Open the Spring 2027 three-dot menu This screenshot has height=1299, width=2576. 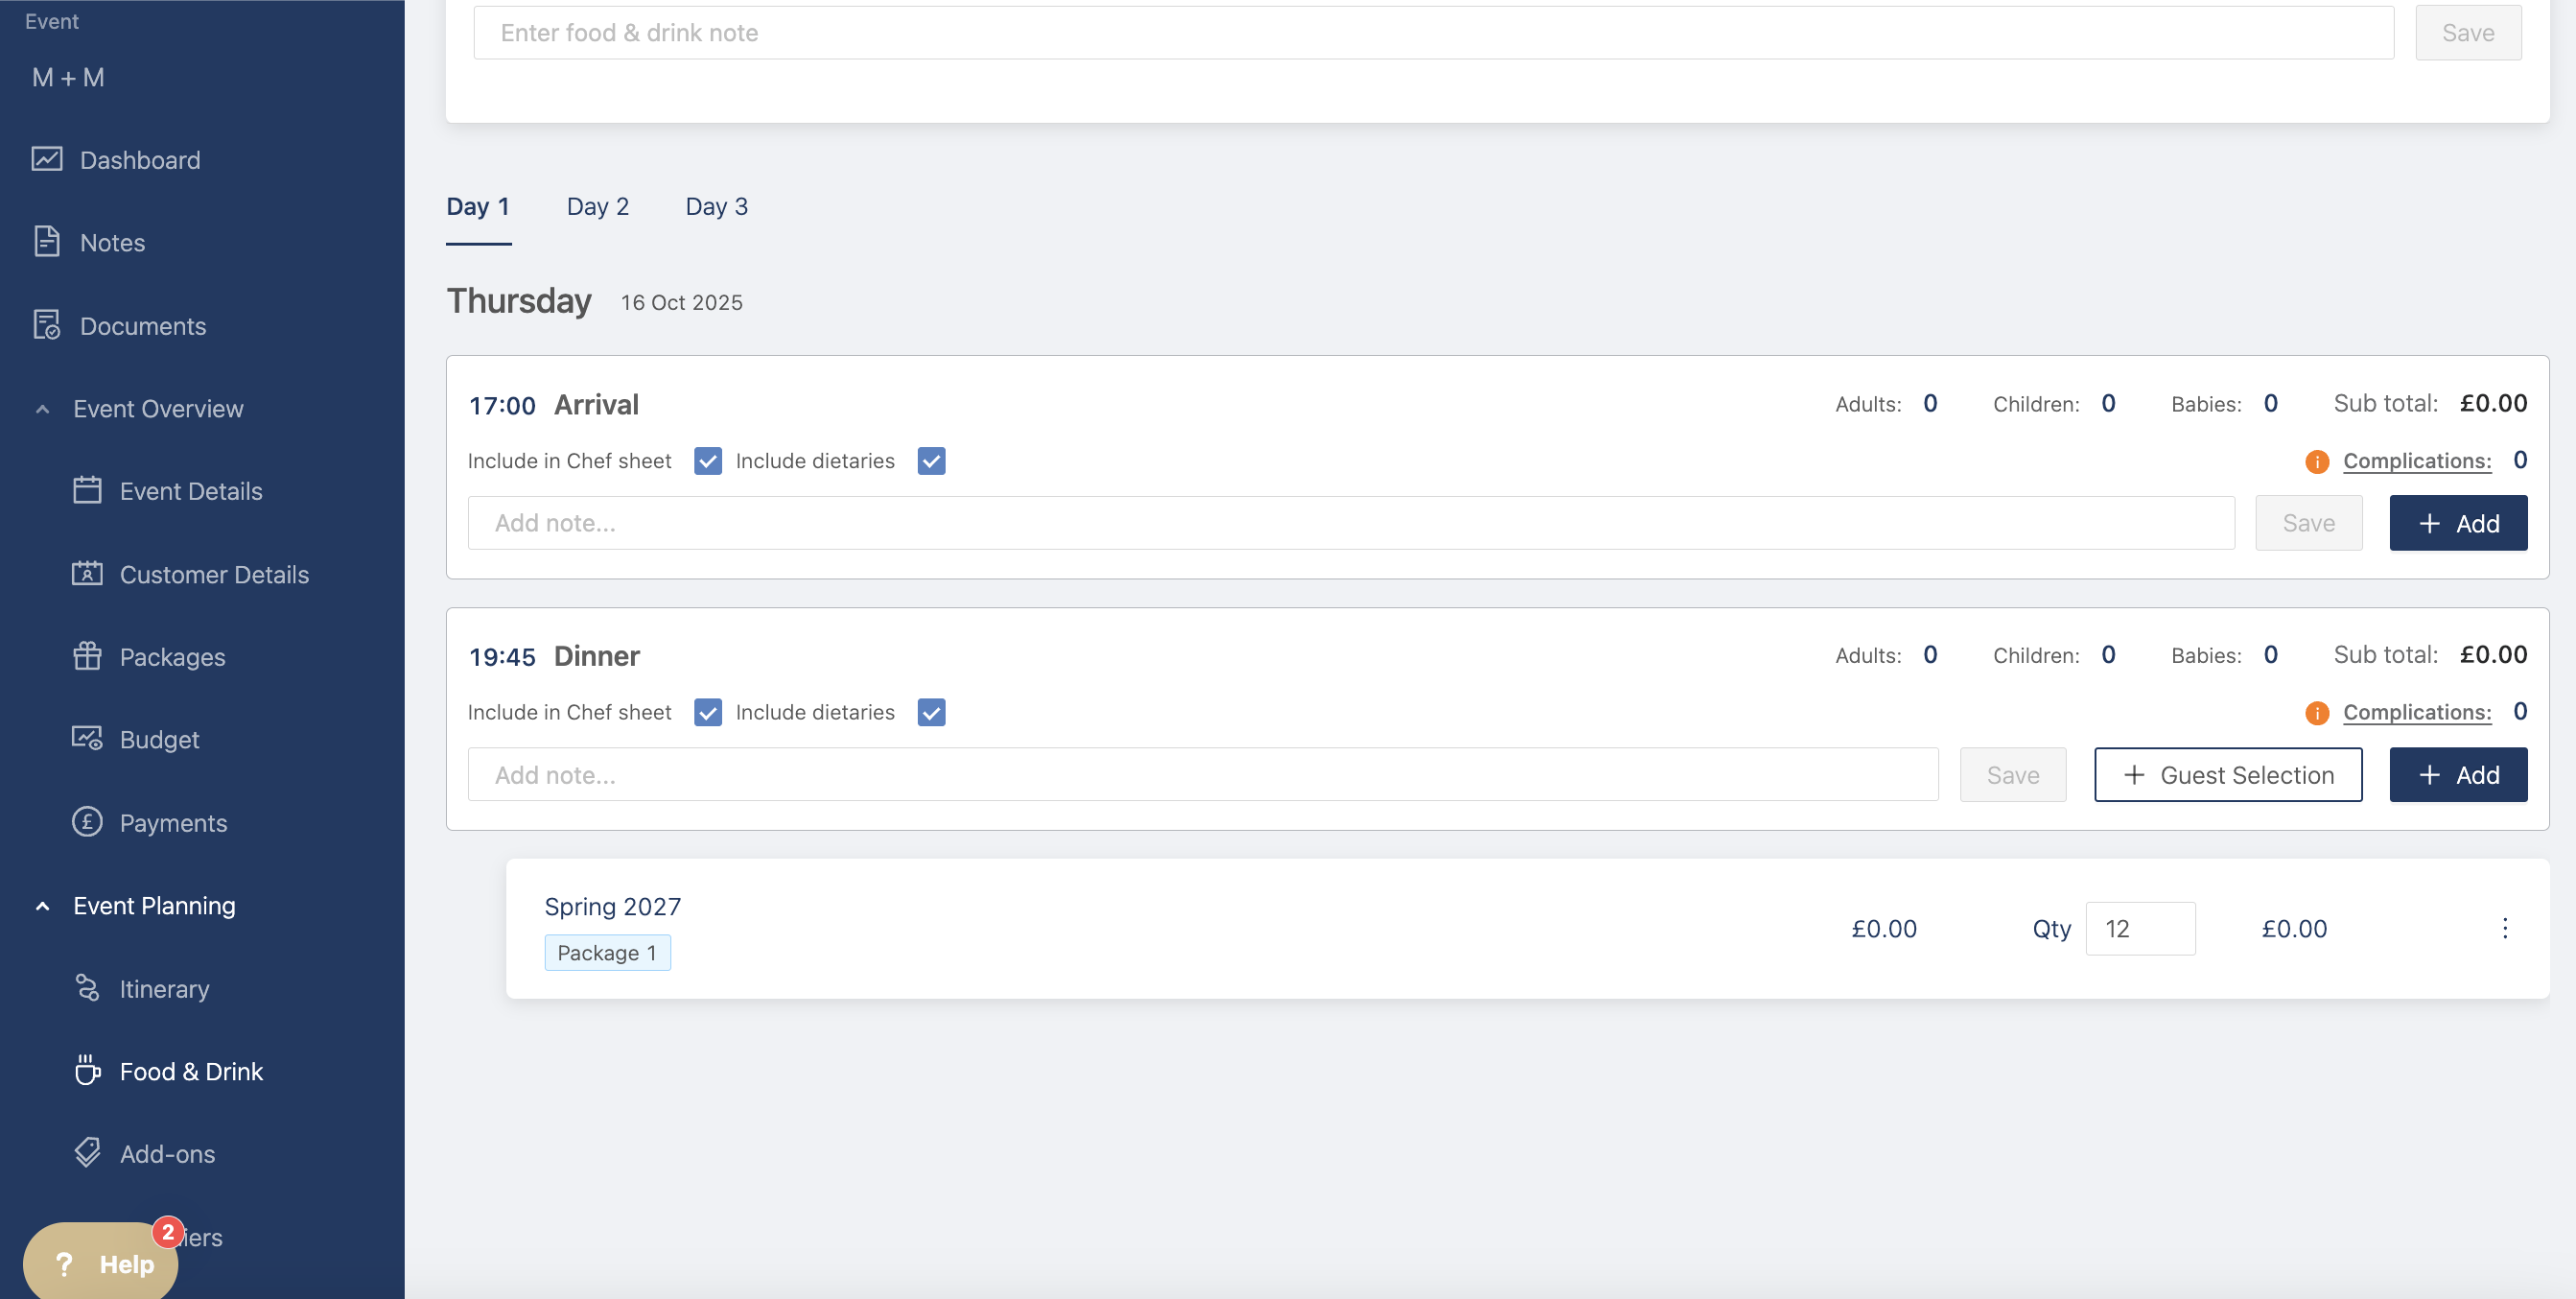coord(2504,928)
